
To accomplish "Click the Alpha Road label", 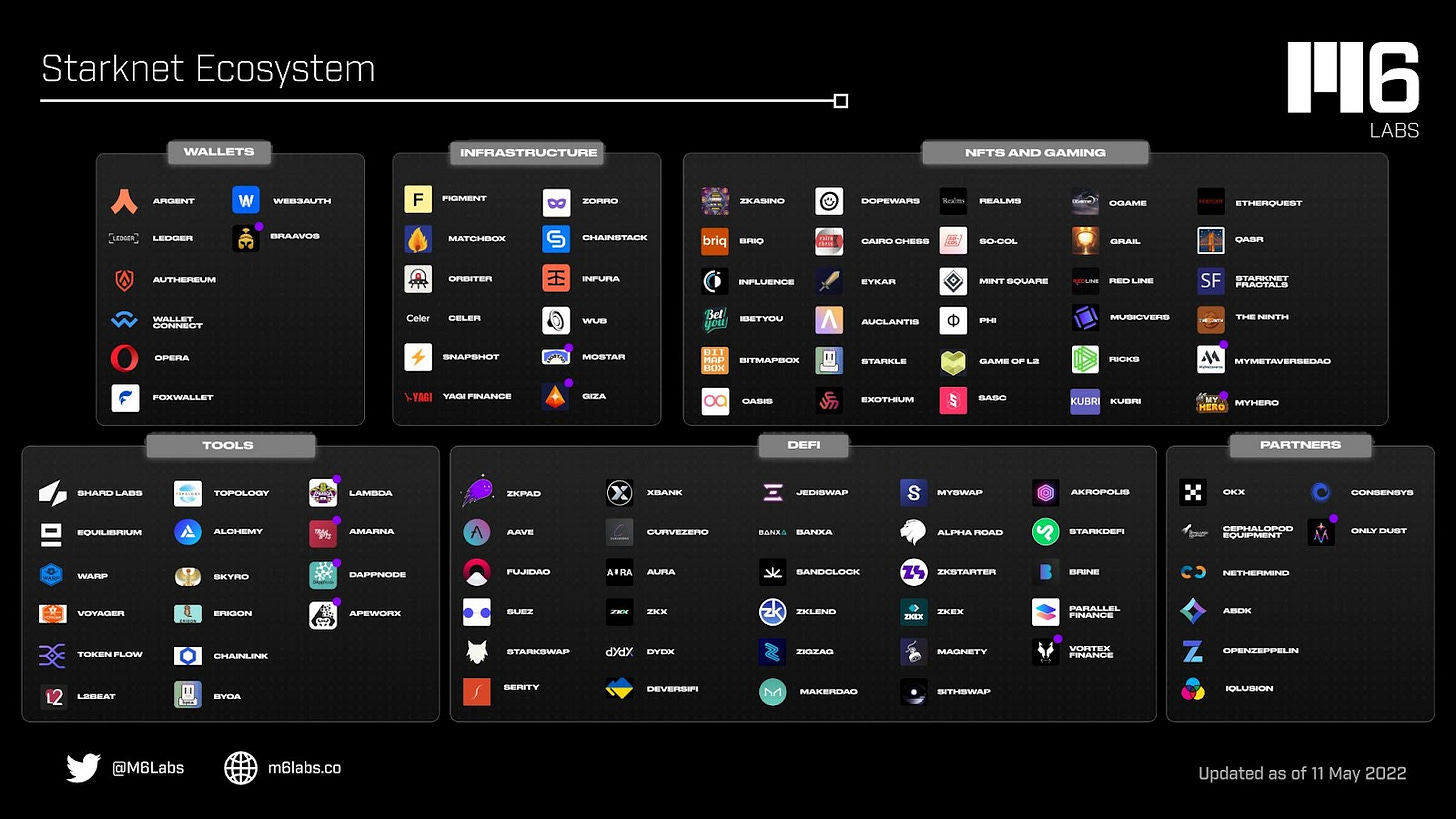I will (970, 532).
